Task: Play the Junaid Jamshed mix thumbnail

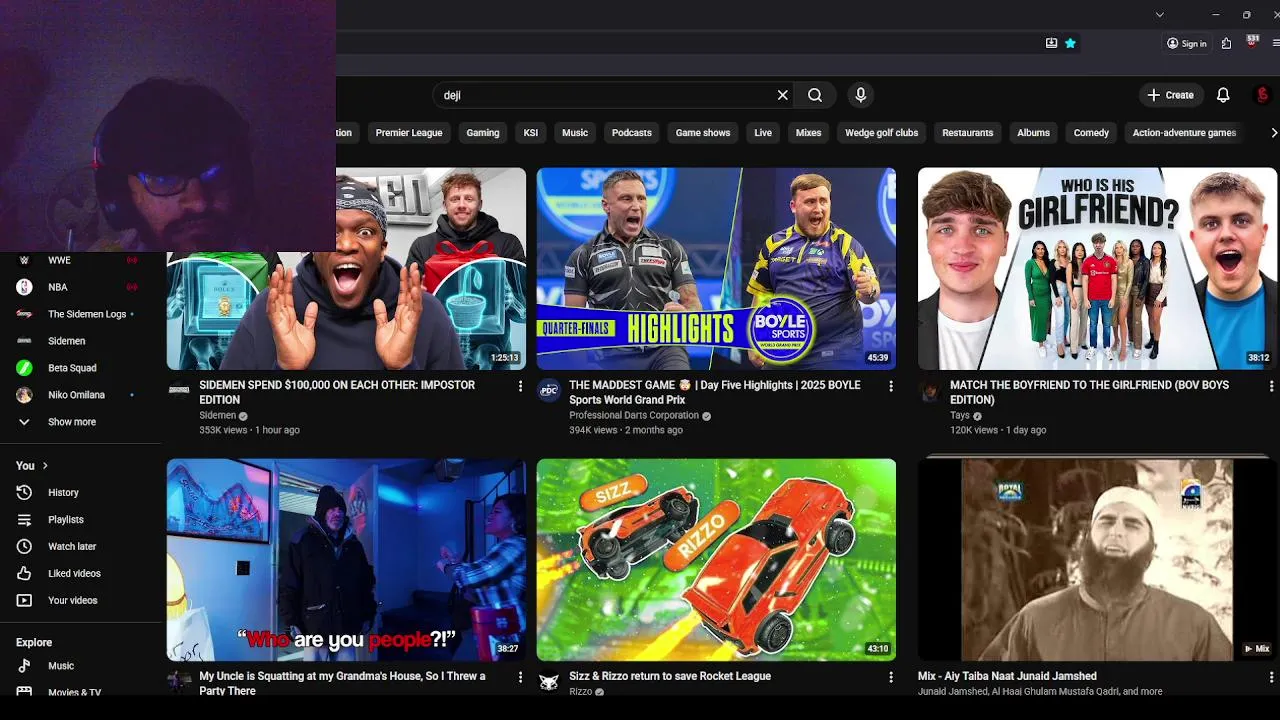Action: (1097, 560)
